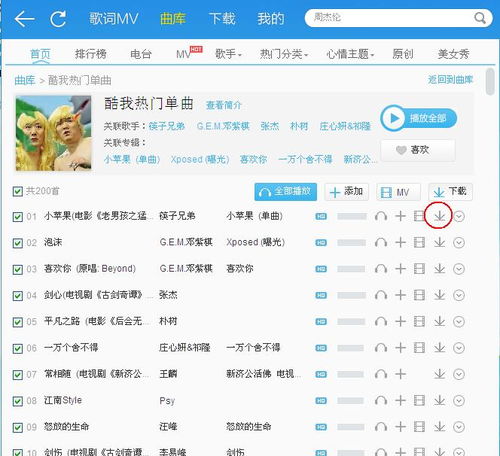This screenshot has width=500, height=456.
Task: Add song 03 喜欢你 using plus icon
Action: [400, 269]
